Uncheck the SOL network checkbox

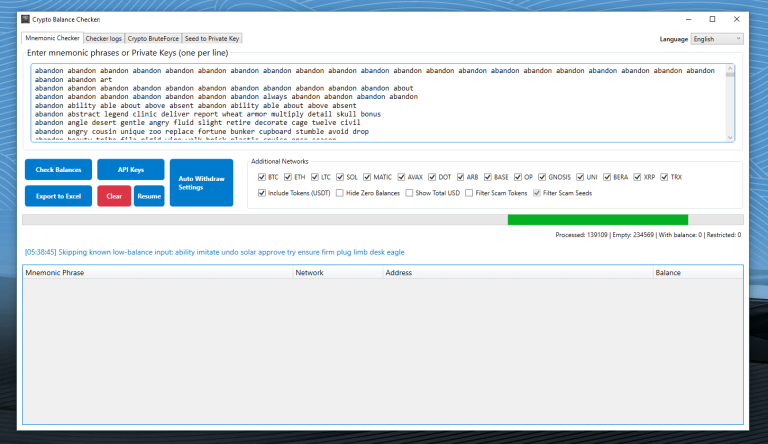coord(340,176)
